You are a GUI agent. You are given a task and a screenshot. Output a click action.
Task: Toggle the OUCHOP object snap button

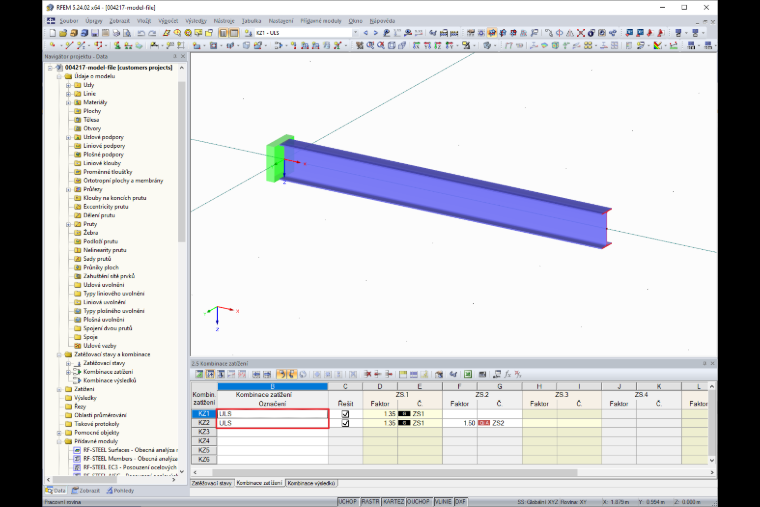(x=419, y=502)
